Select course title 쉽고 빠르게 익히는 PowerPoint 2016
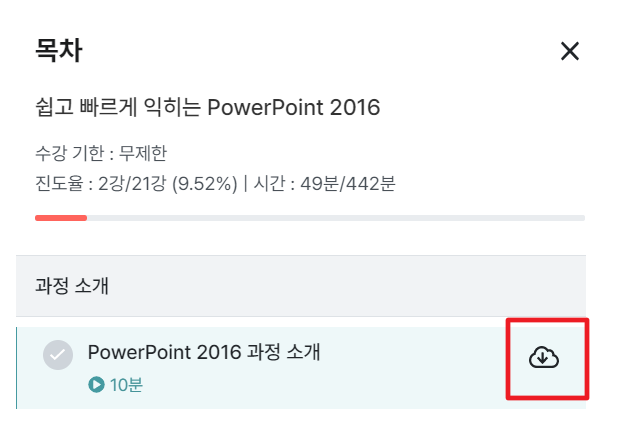 pos(208,107)
